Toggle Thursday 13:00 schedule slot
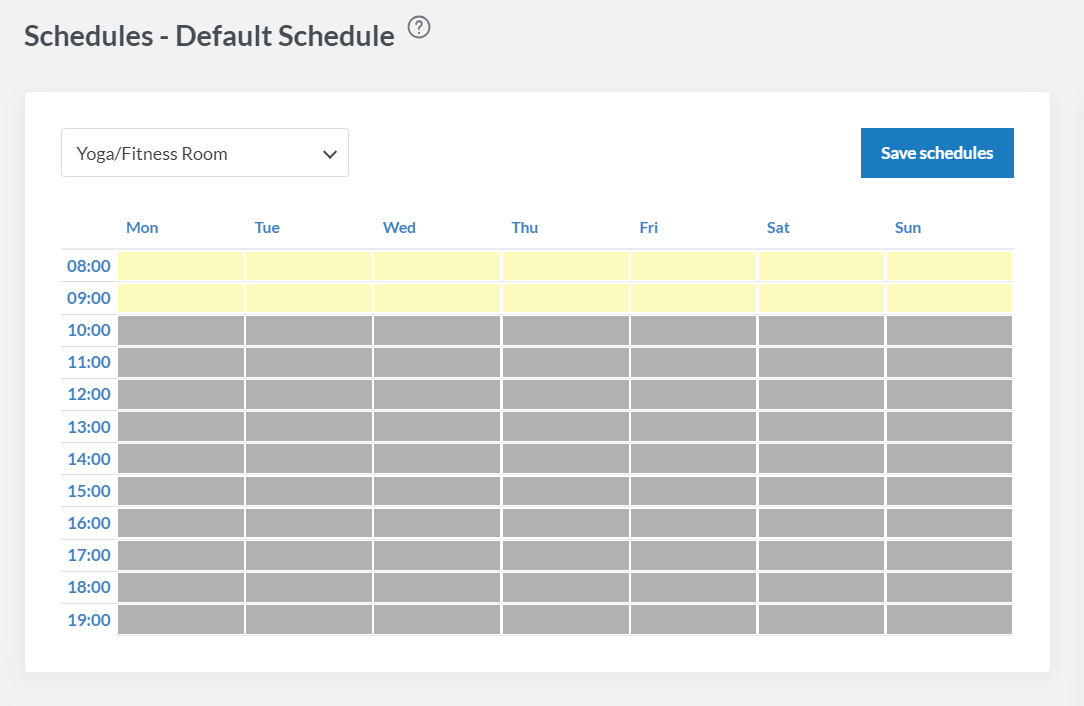1084x706 pixels. pos(565,427)
